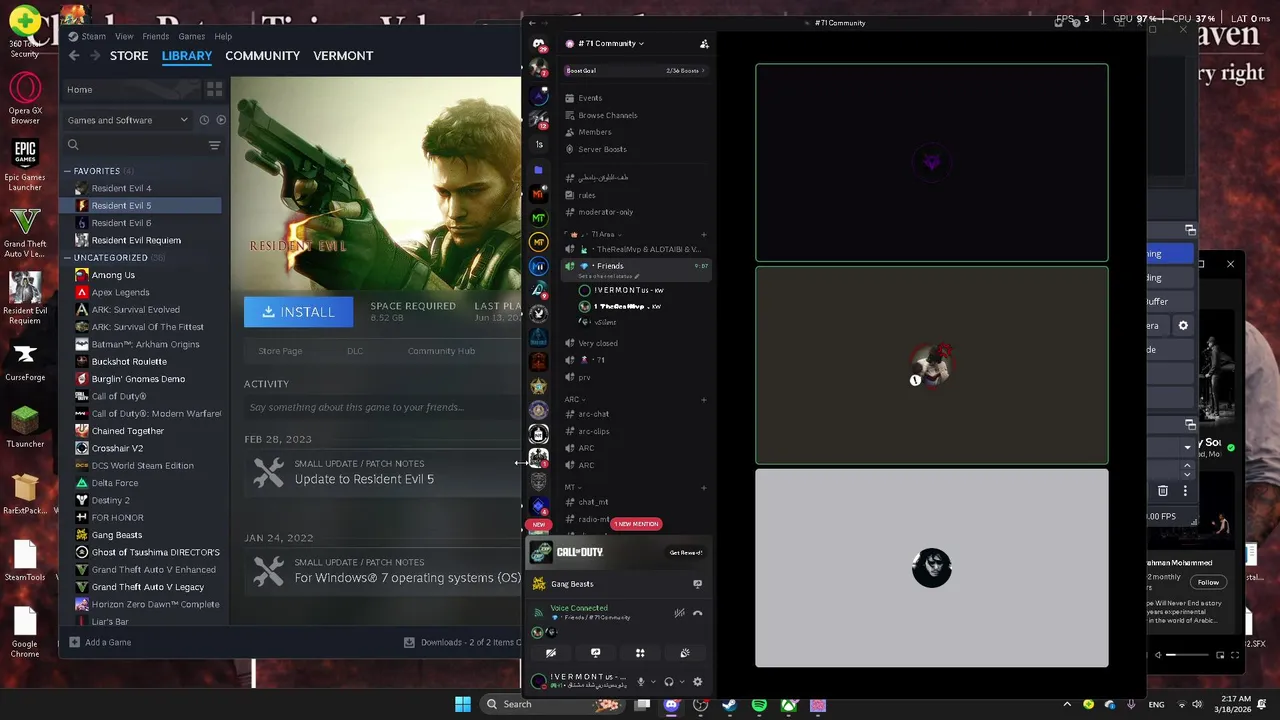Open the Boost Goal progress bar
This screenshot has height=720, width=1280.
[x=636, y=71]
